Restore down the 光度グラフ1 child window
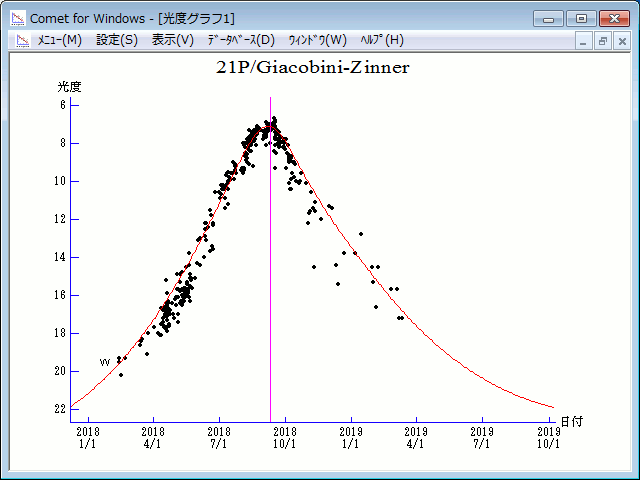The width and height of the screenshot is (640, 480). 603,41
